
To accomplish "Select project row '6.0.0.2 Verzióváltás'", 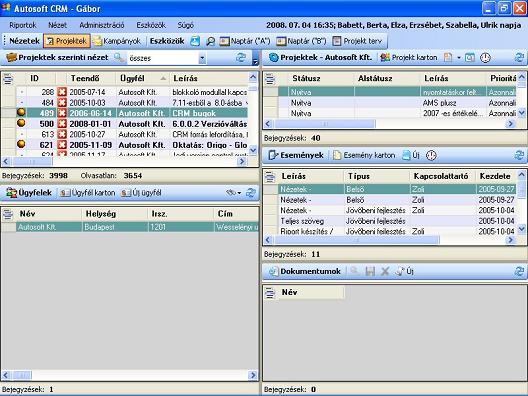I will coord(132,124).
